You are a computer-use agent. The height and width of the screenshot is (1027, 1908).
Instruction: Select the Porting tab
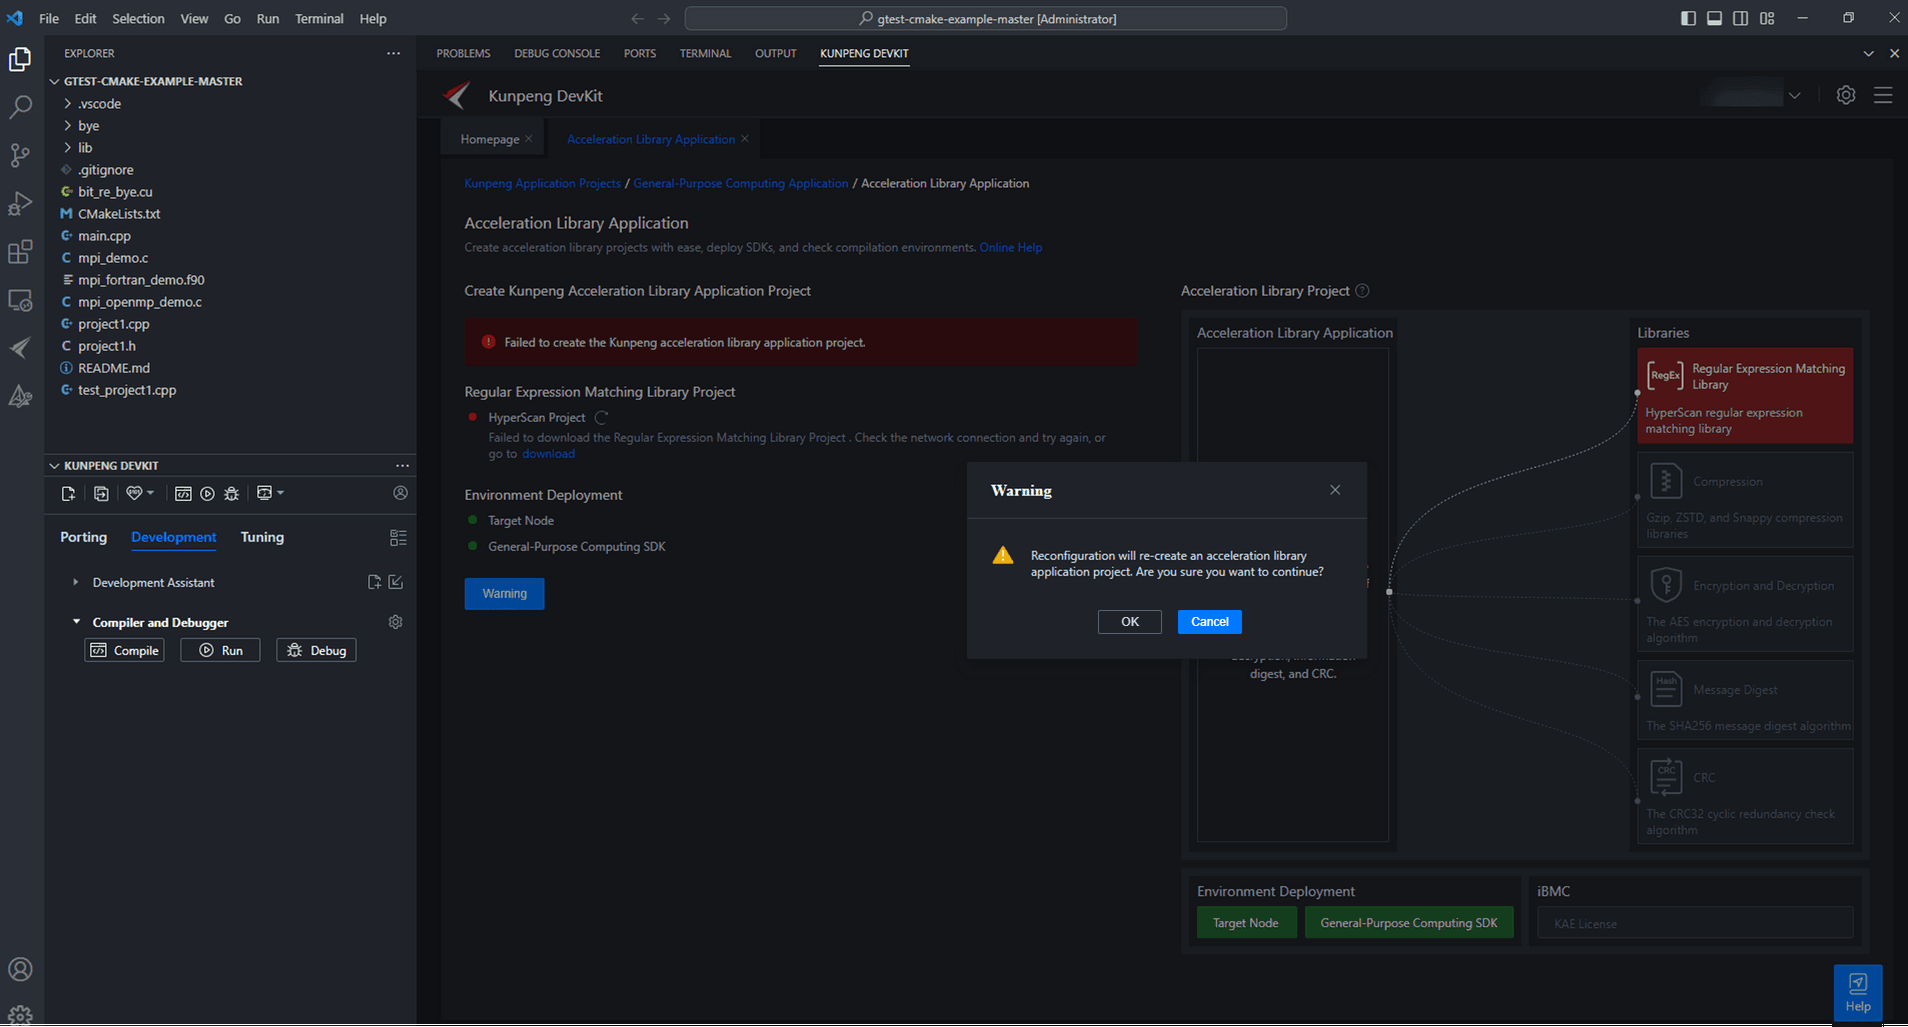click(x=83, y=537)
